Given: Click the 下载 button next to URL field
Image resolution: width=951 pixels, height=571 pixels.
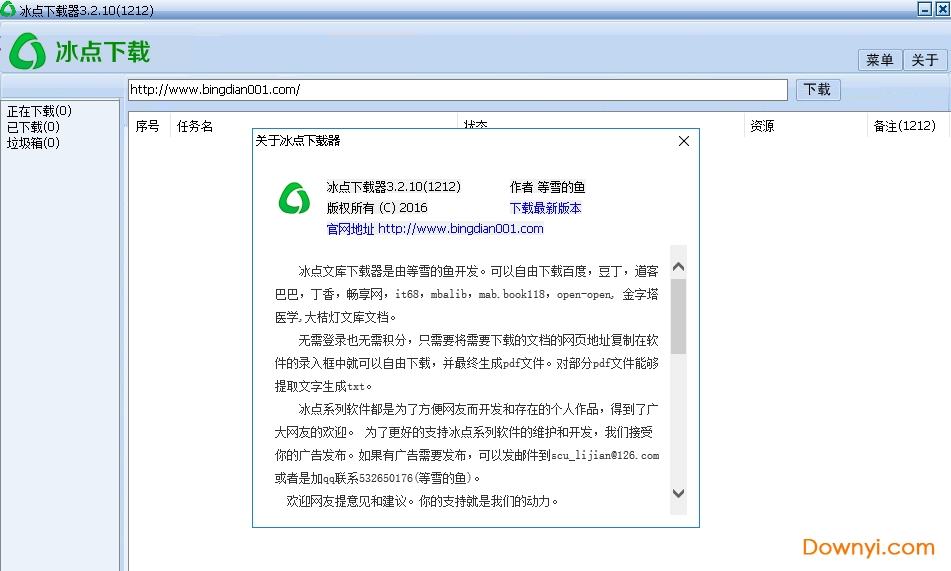Looking at the screenshot, I should (817, 90).
